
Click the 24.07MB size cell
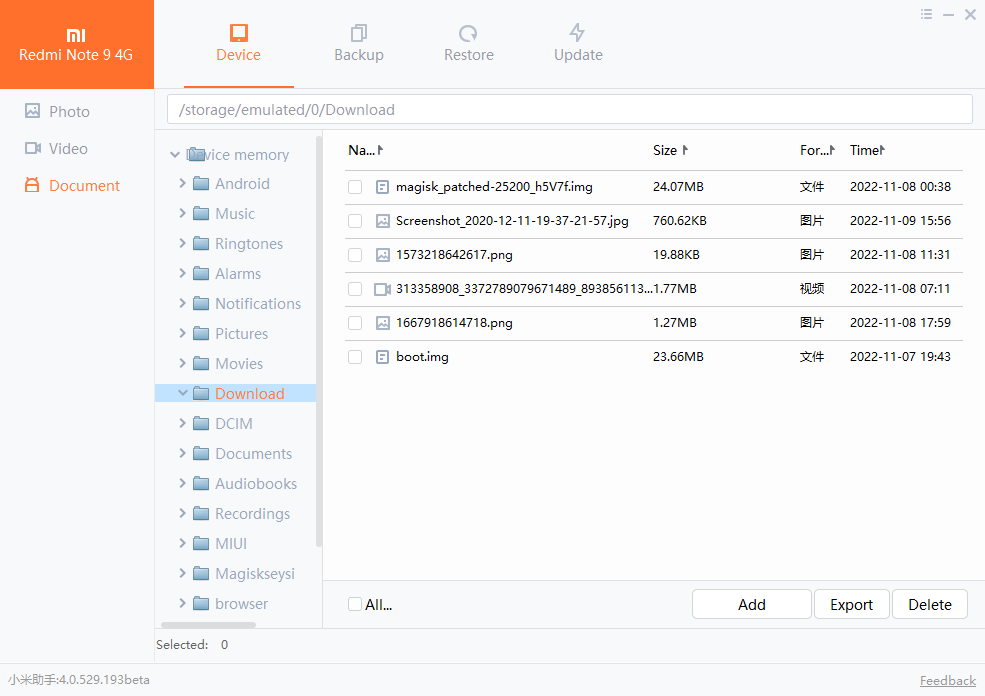point(678,187)
